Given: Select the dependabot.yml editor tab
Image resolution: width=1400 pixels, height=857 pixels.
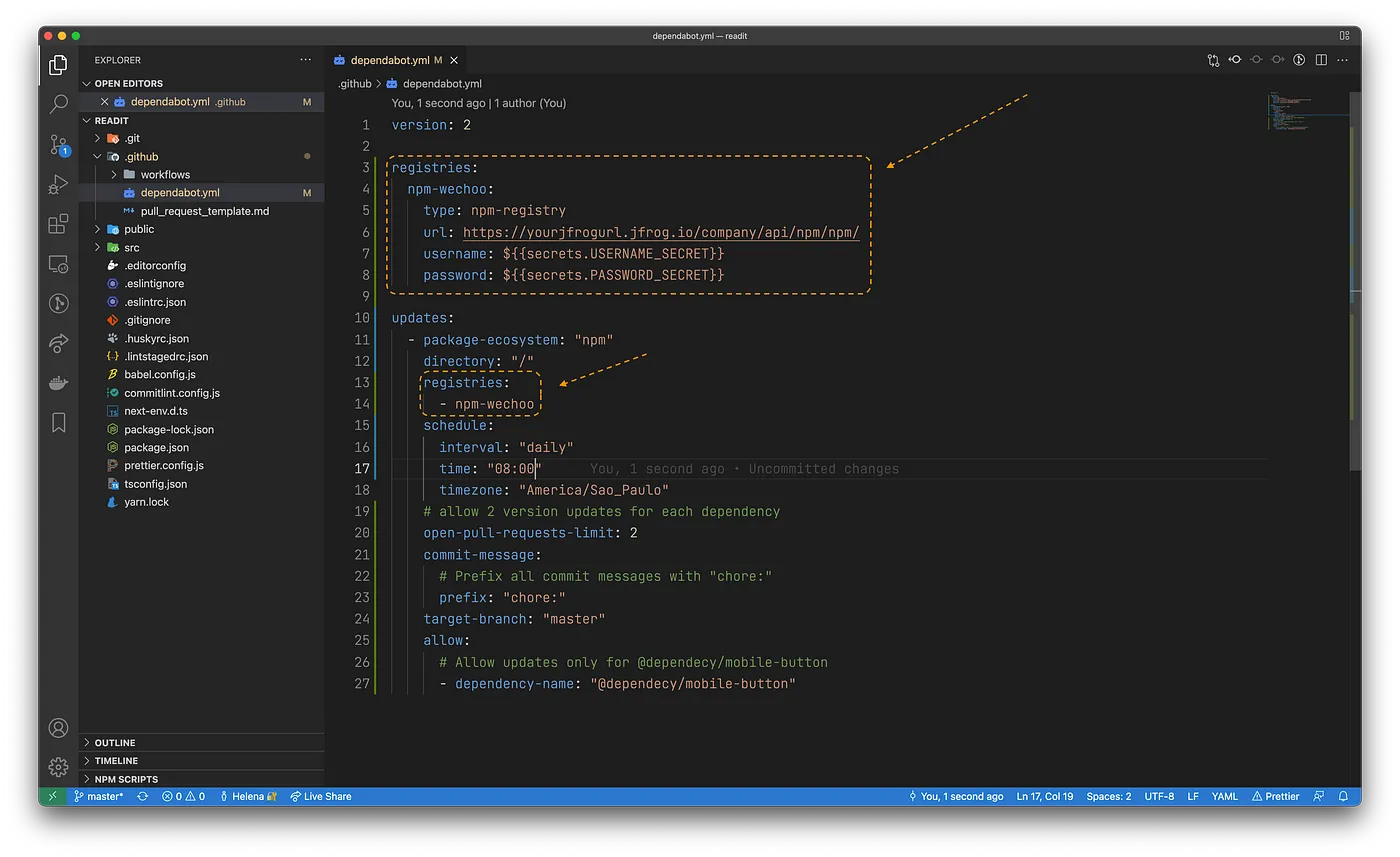Looking at the screenshot, I should point(395,60).
